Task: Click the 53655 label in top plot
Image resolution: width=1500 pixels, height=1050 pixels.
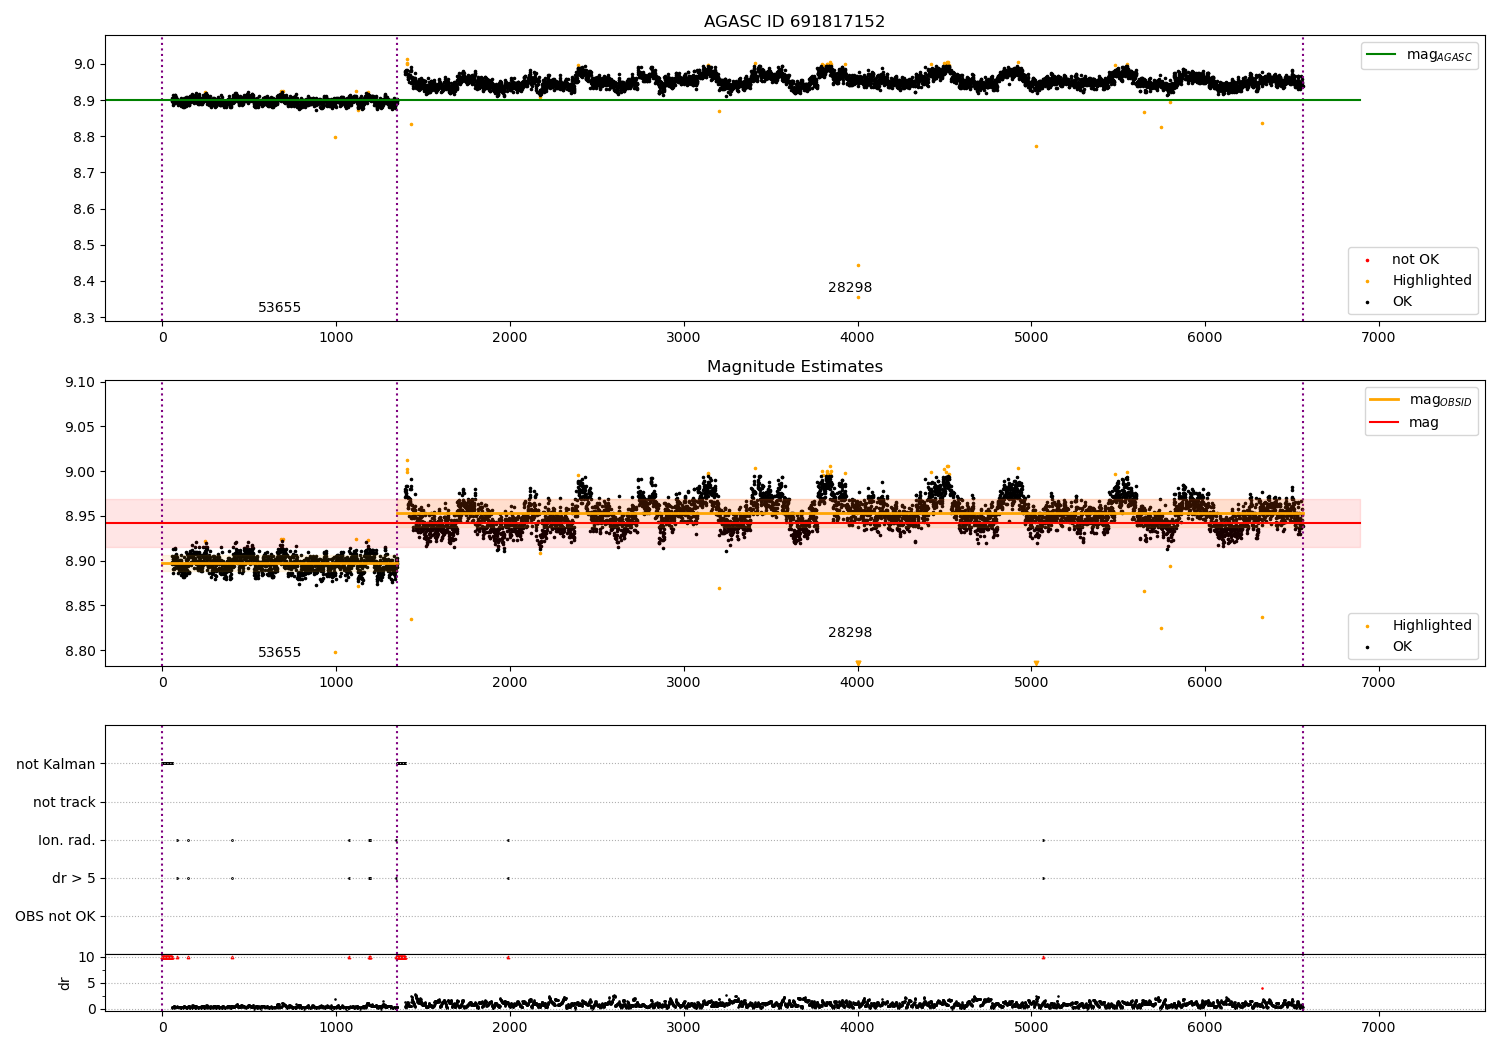Action: point(279,308)
